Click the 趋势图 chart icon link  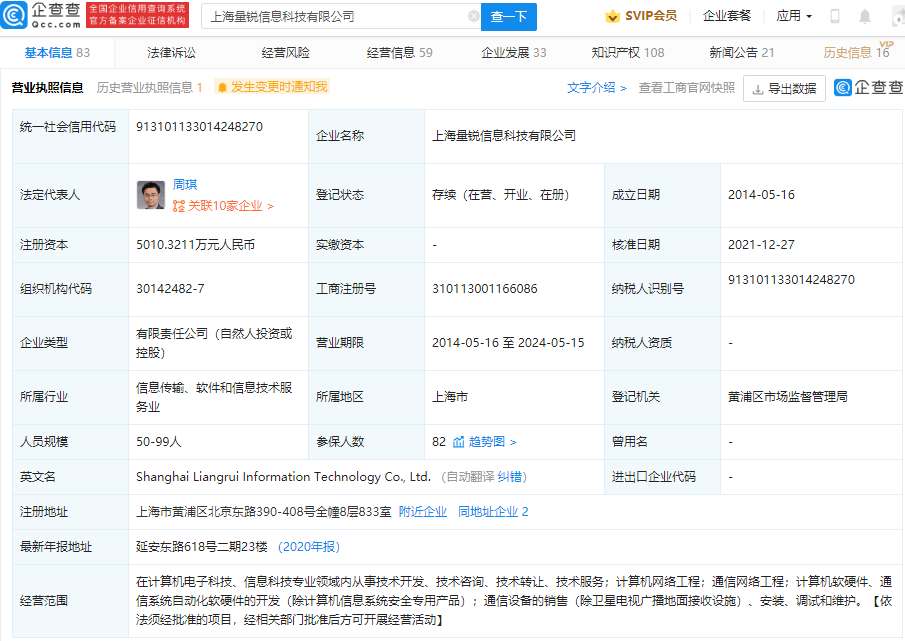pyautogui.click(x=485, y=441)
